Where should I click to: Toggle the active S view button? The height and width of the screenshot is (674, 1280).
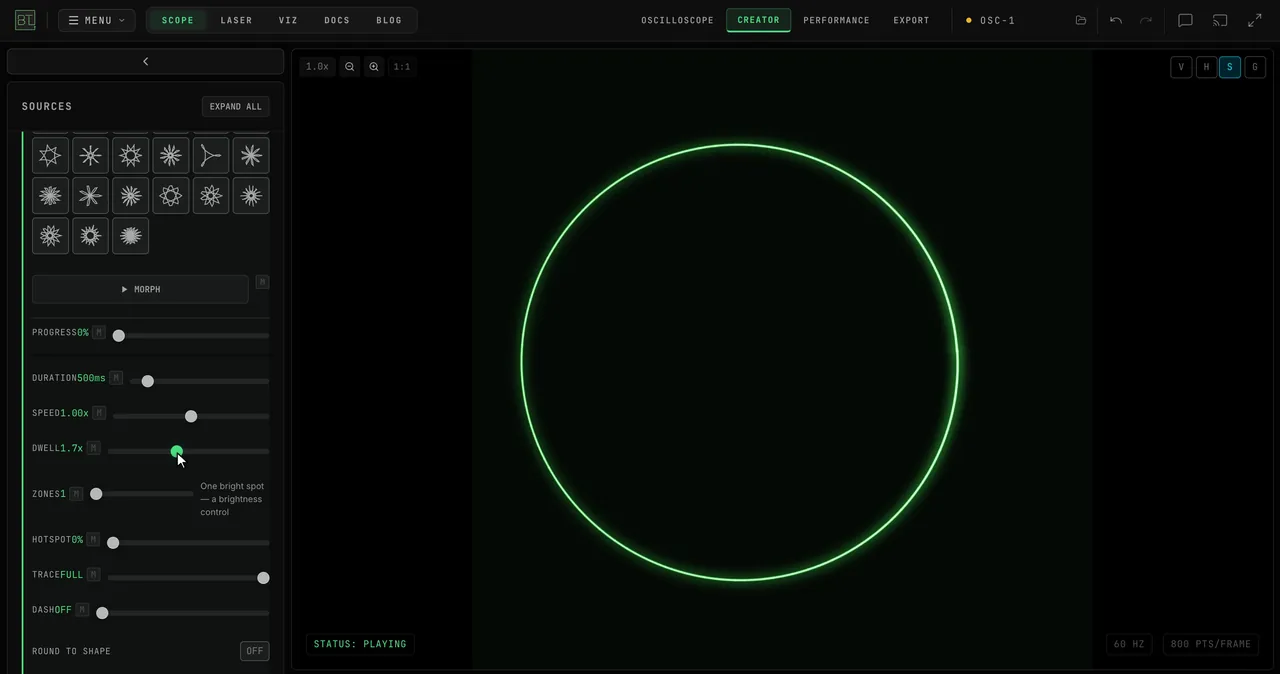click(1230, 67)
